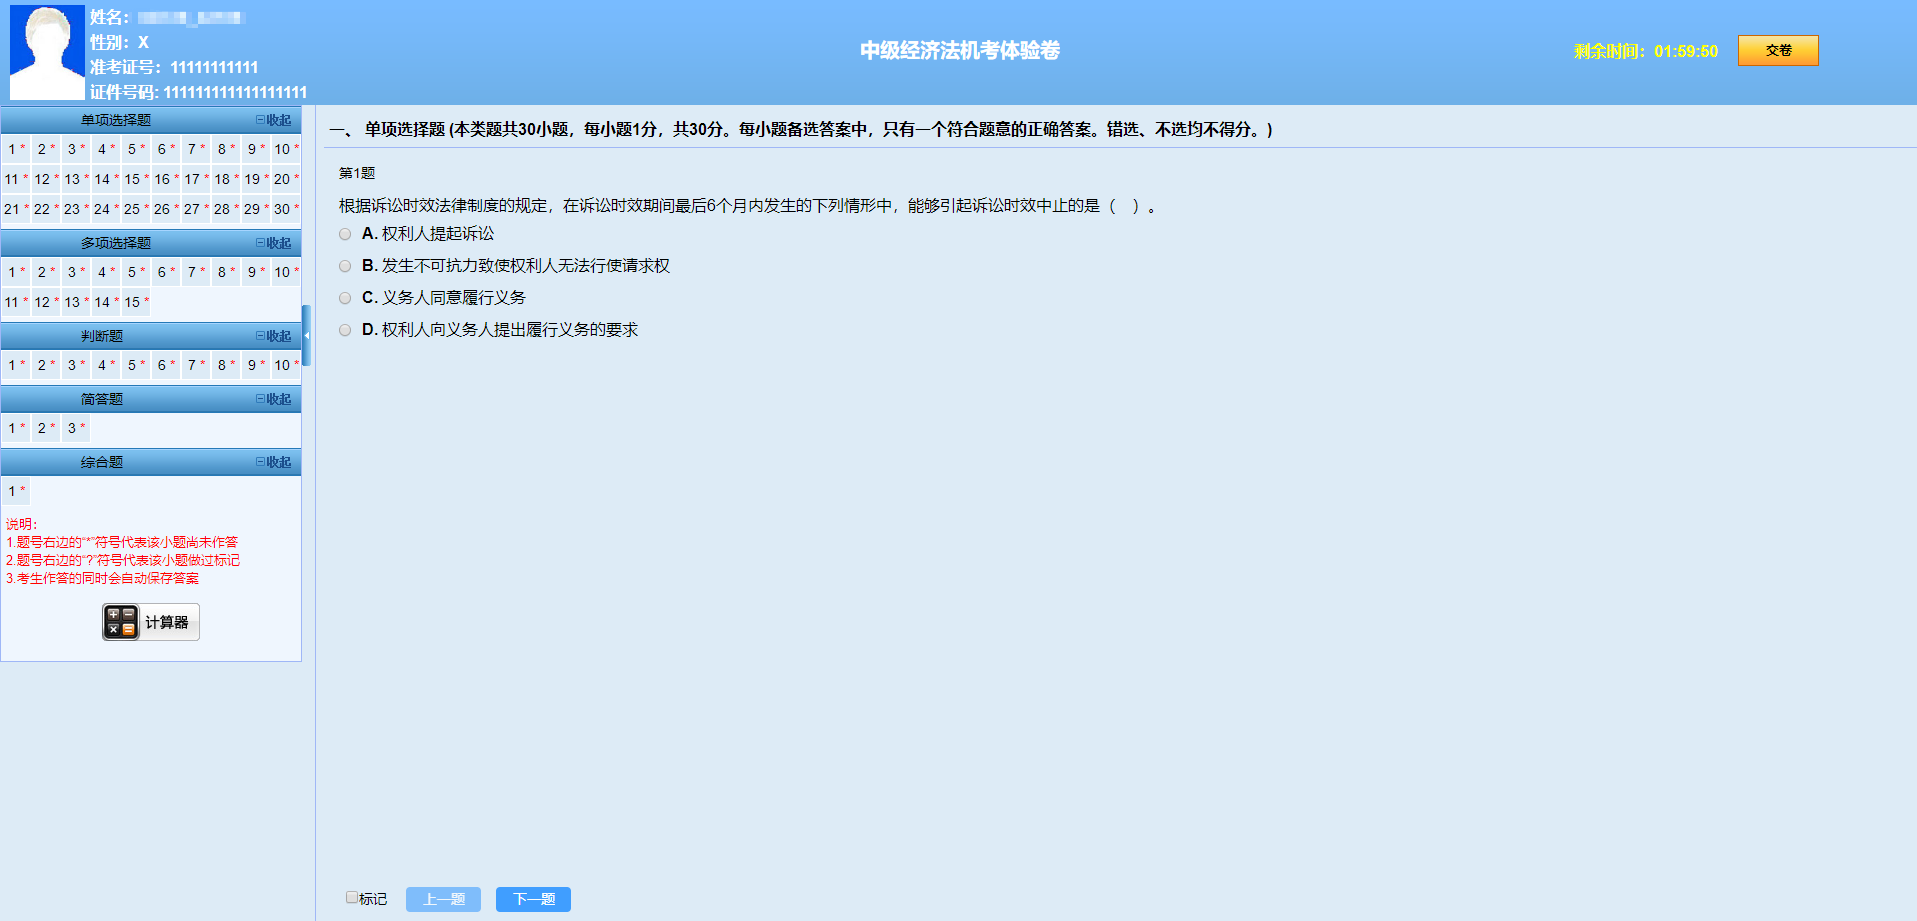This screenshot has width=1917, height=921.
Task: Select answer option D for question 1
Action: coord(344,330)
